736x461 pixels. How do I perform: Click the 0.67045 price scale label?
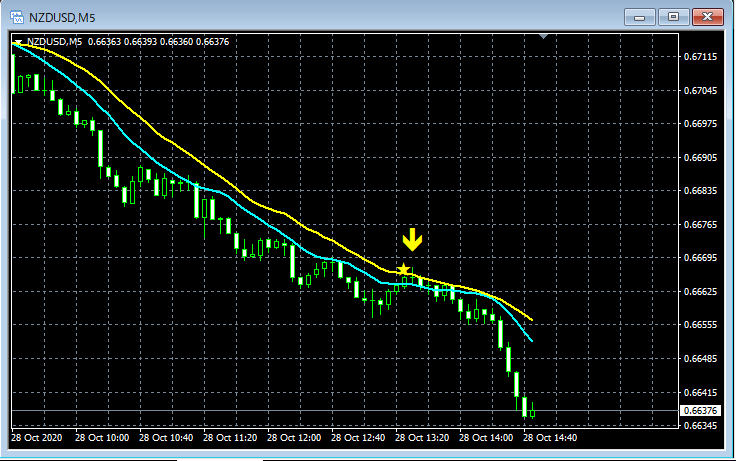pos(700,91)
